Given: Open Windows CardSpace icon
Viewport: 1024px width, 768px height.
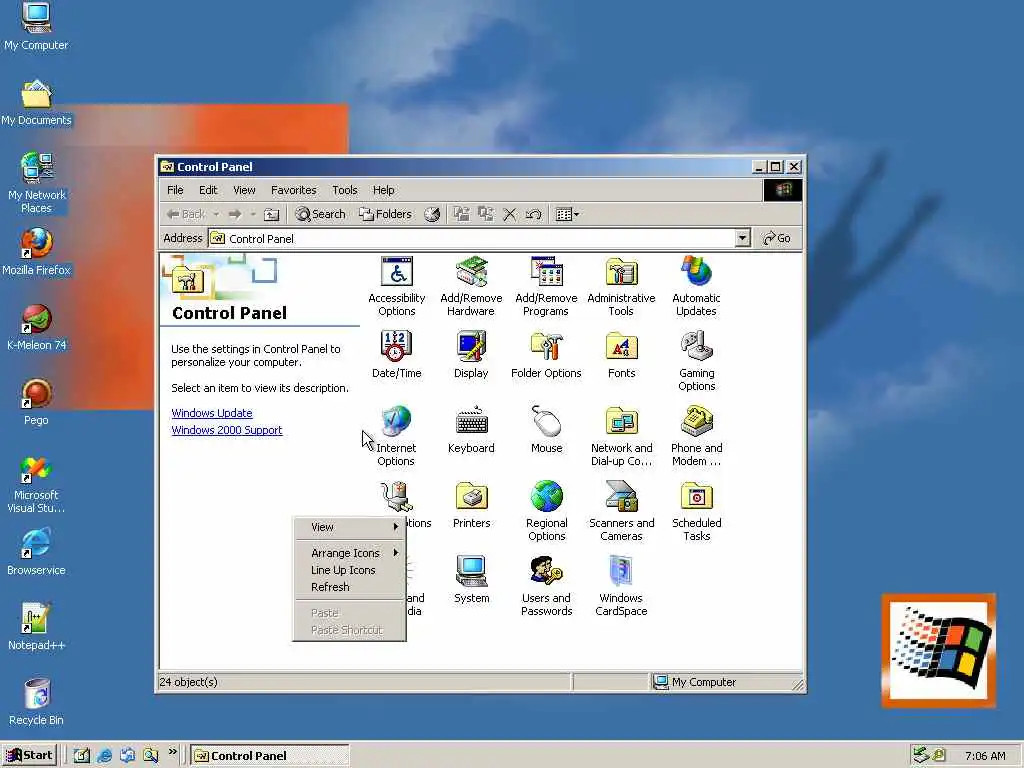Looking at the screenshot, I should (x=621, y=586).
